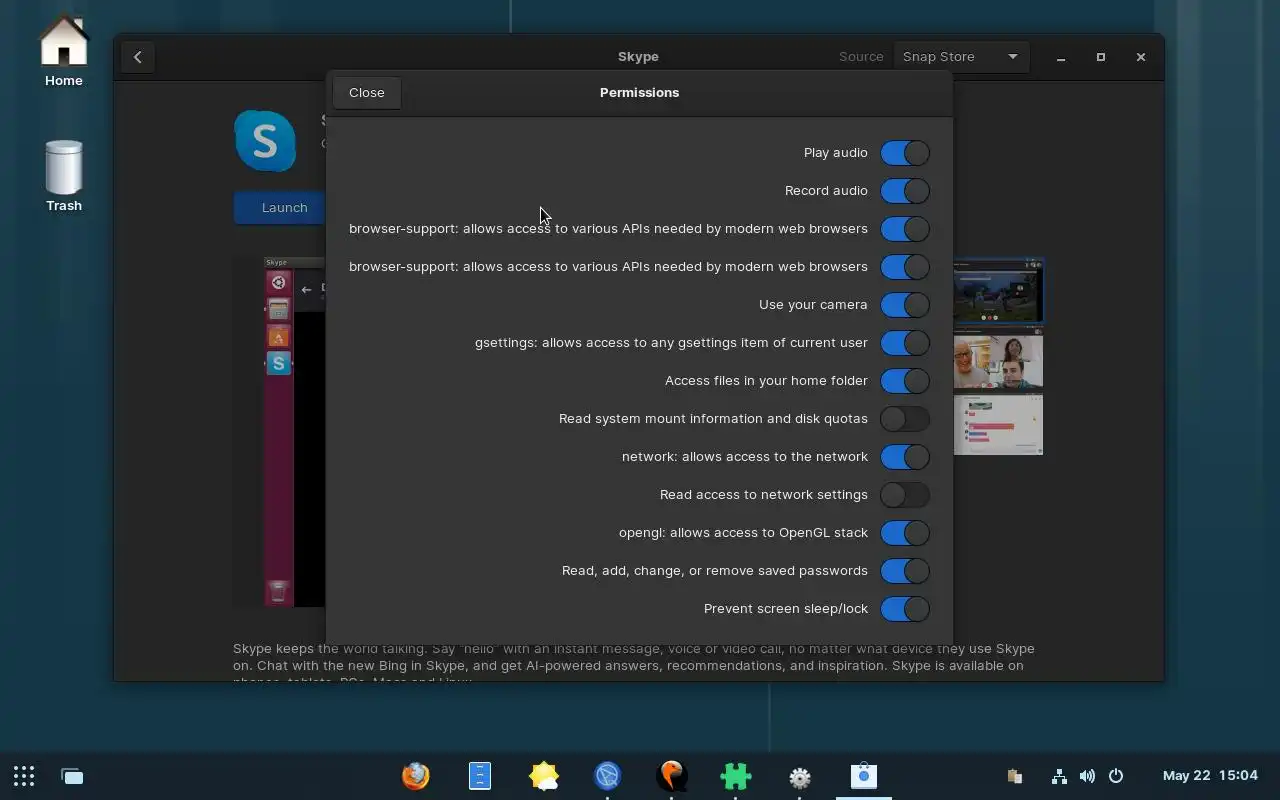Open the Home folder desktop icon
The height and width of the screenshot is (800, 1280).
click(x=64, y=50)
